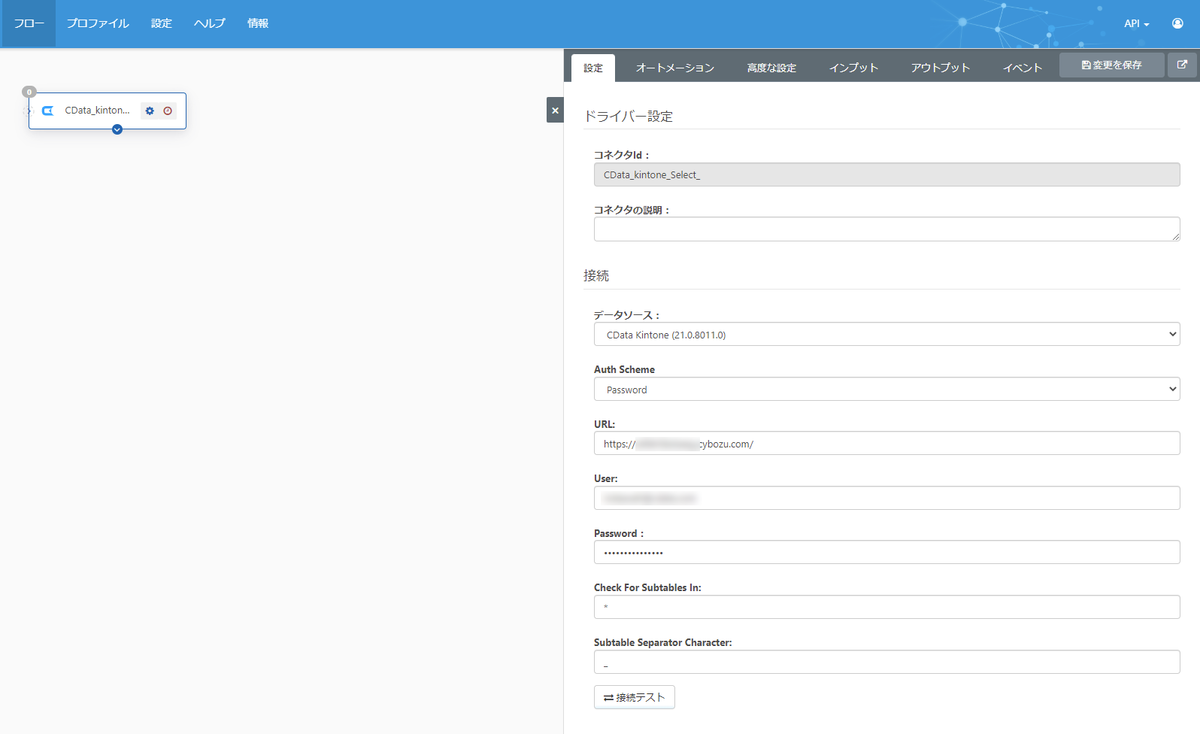Click the 変更を保存 button
The image size is (1200, 734).
click(x=1112, y=65)
